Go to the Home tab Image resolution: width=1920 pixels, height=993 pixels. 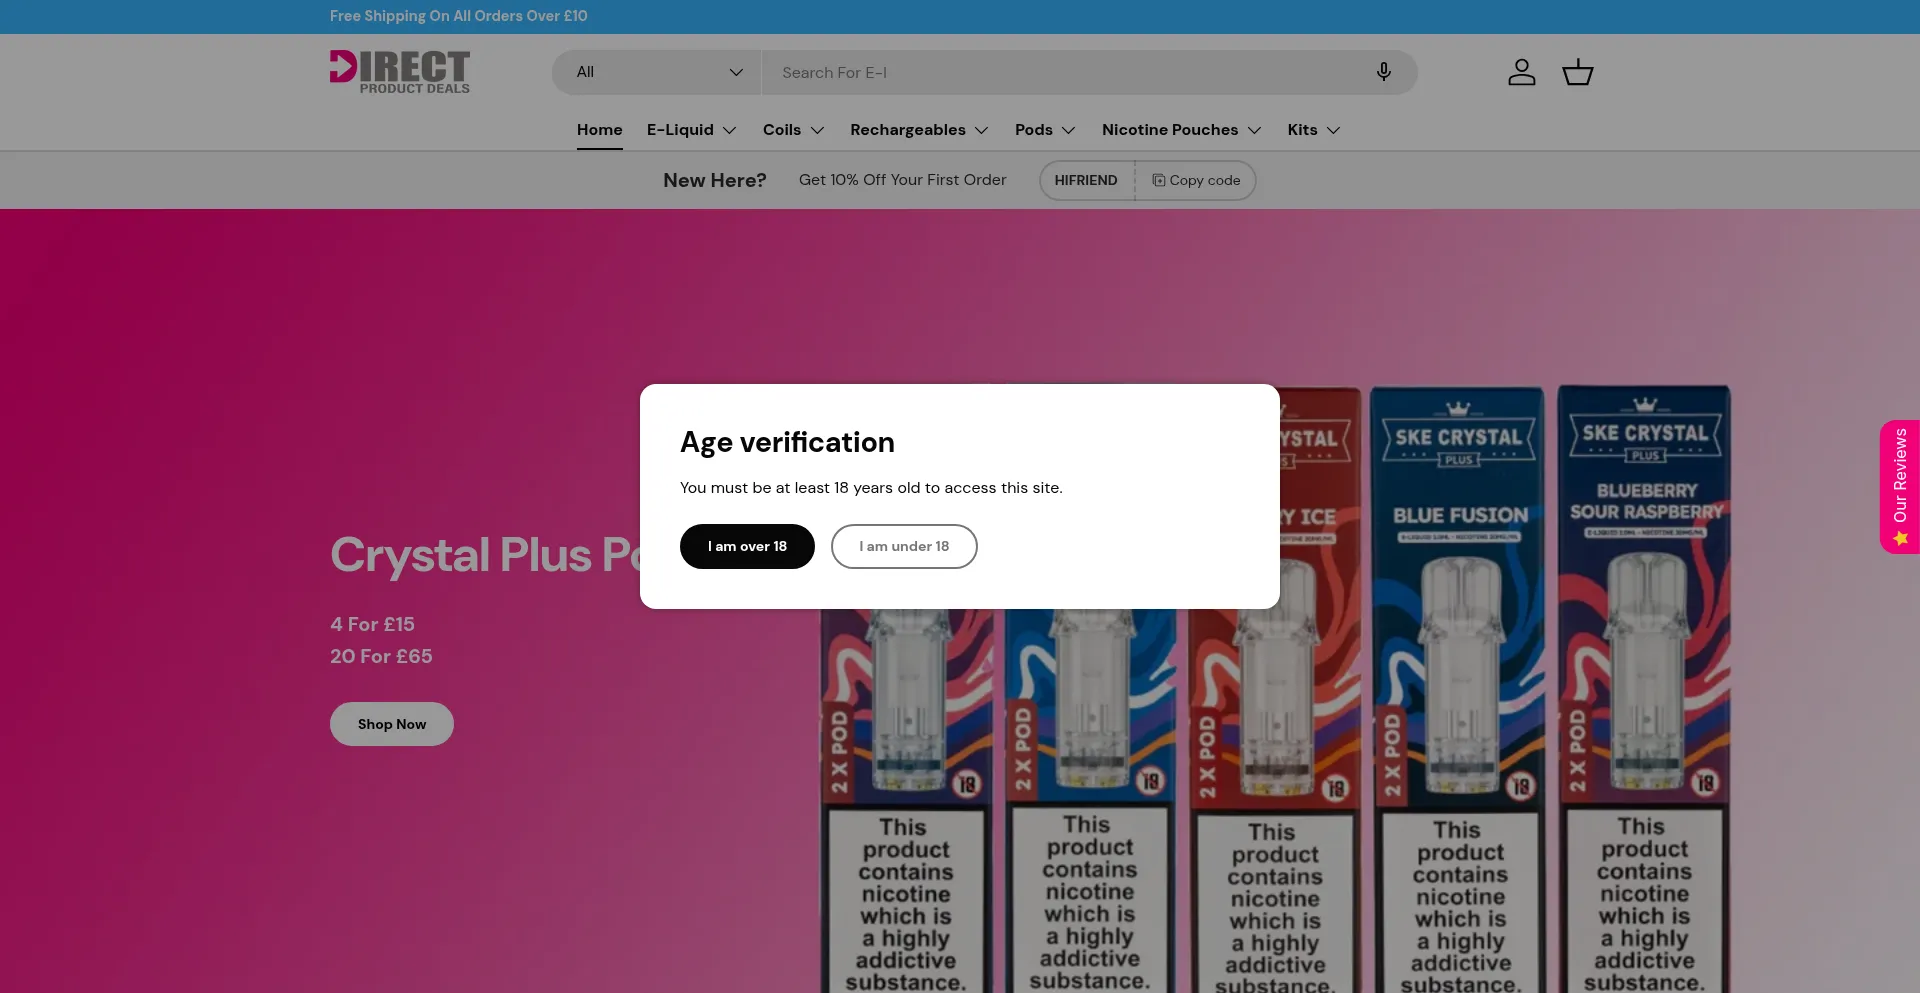pyautogui.click(x=600, y=130)
